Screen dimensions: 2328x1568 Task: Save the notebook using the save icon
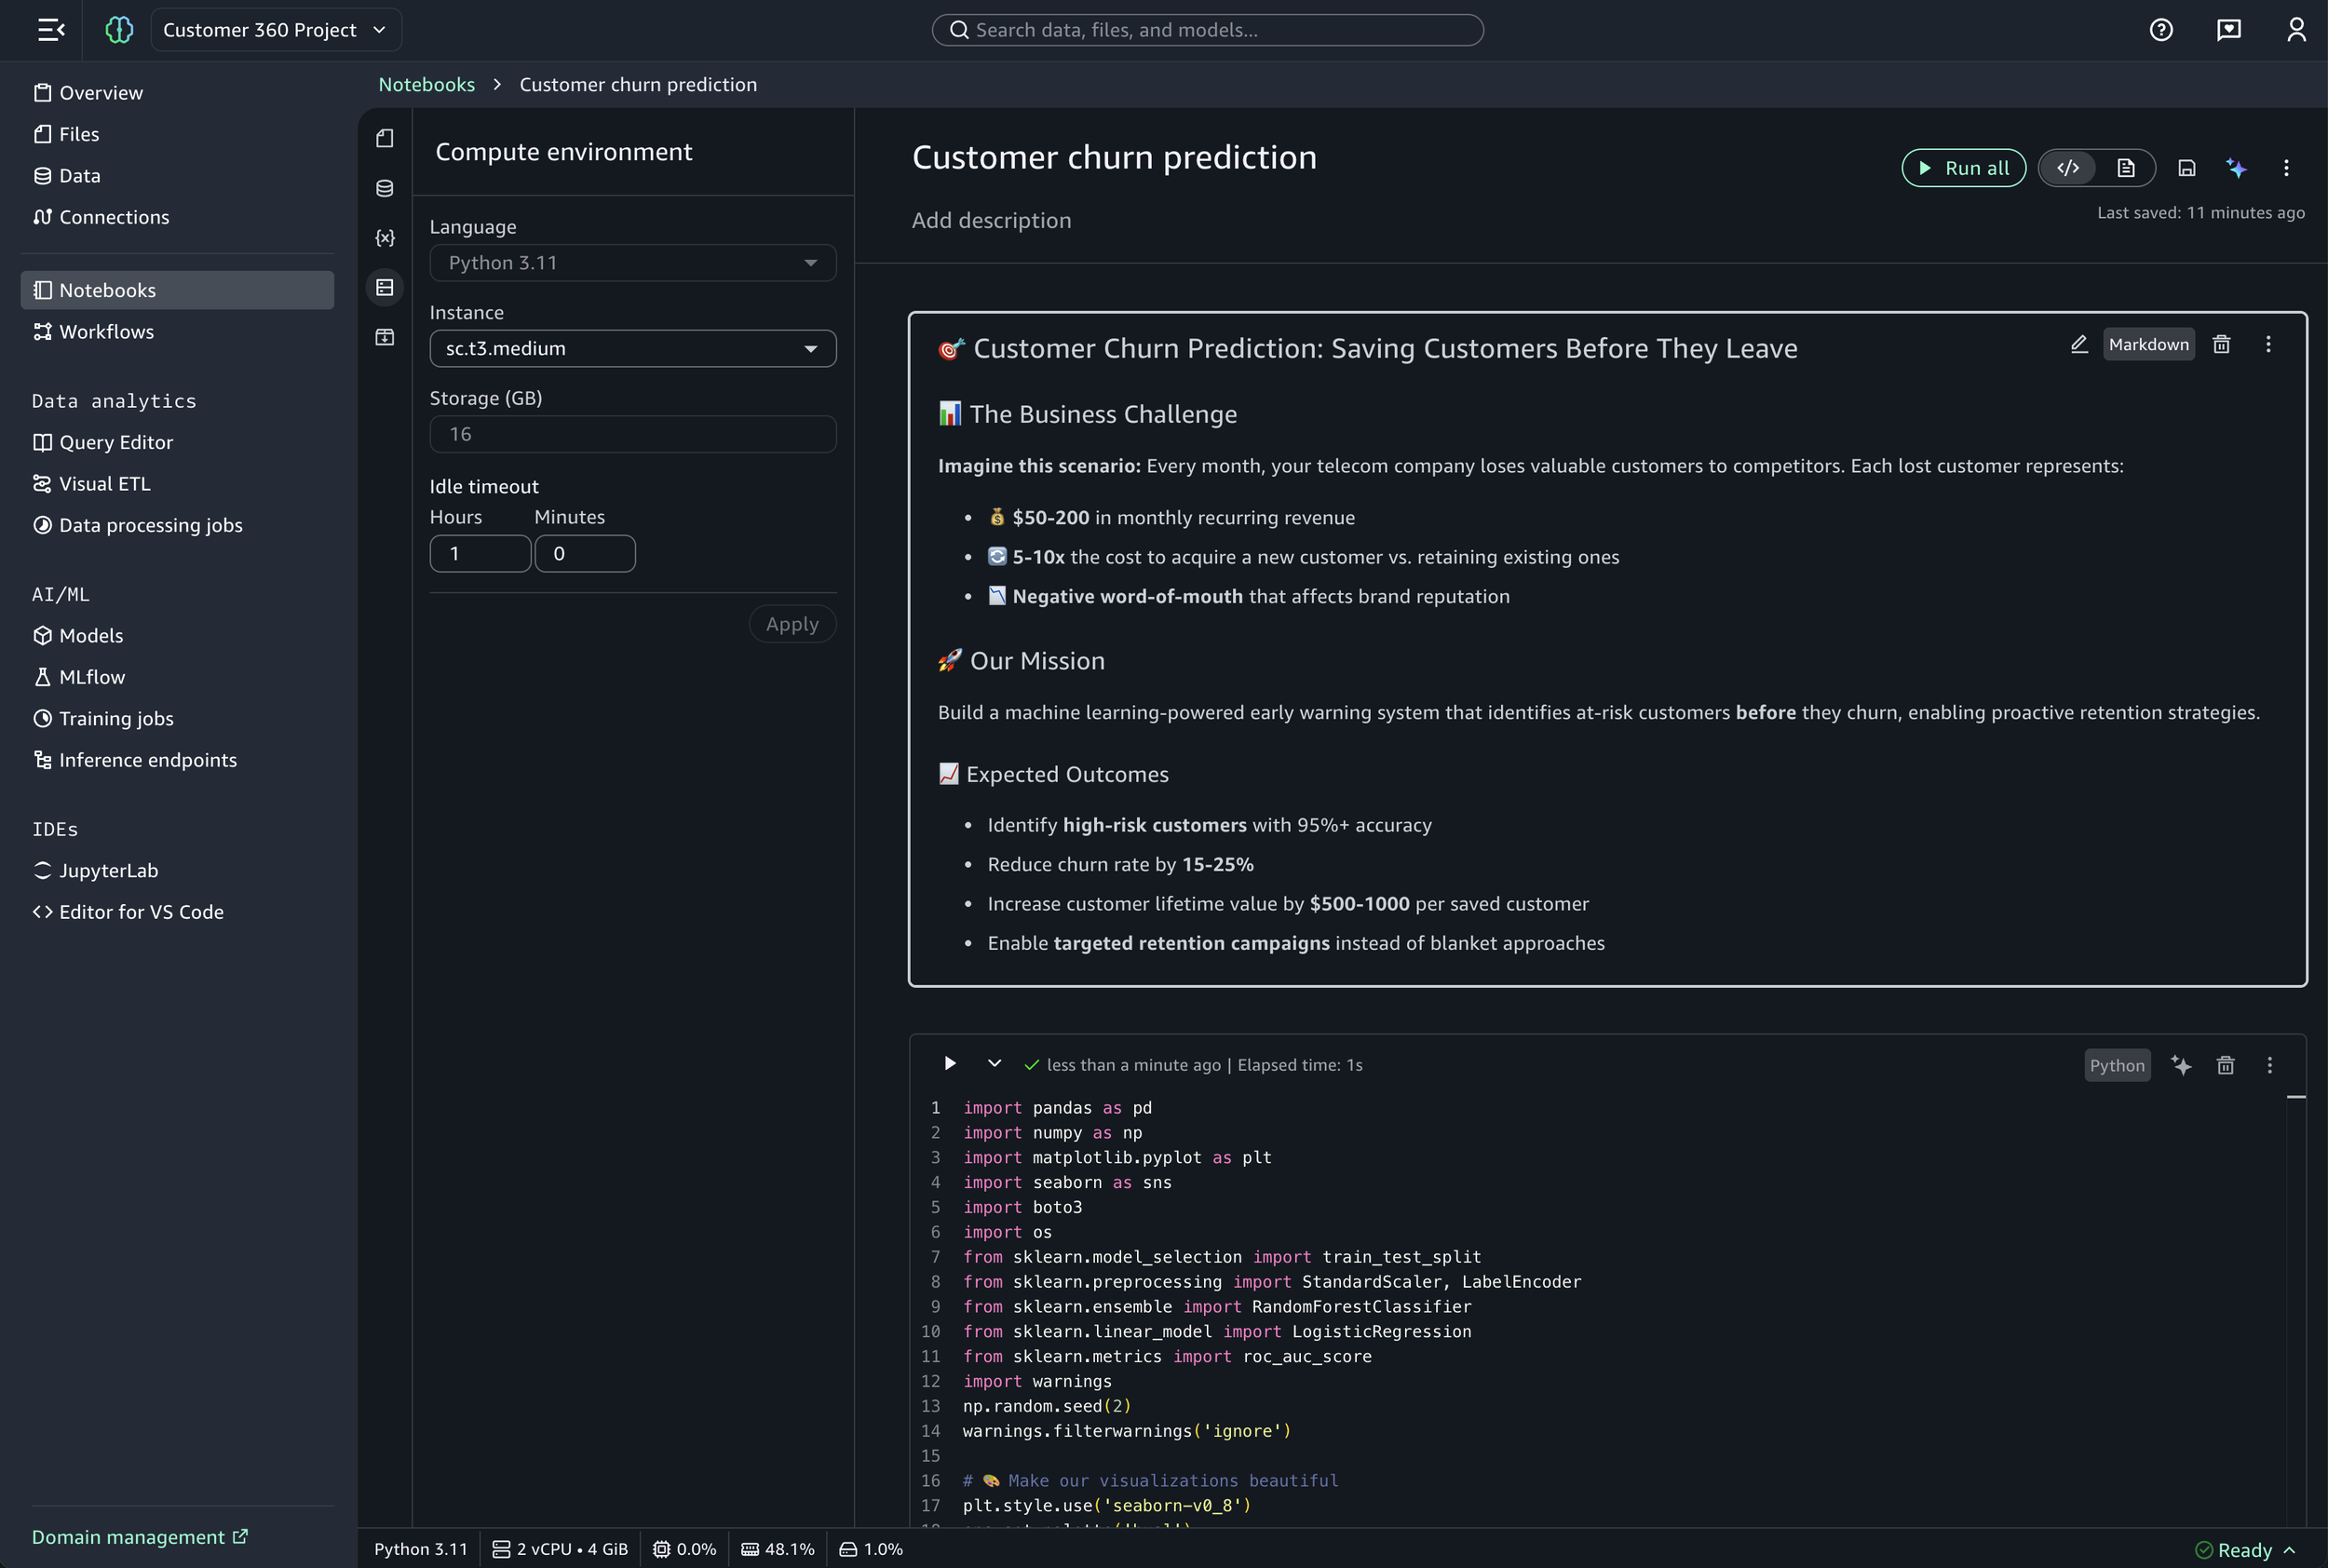point(2187,167)
